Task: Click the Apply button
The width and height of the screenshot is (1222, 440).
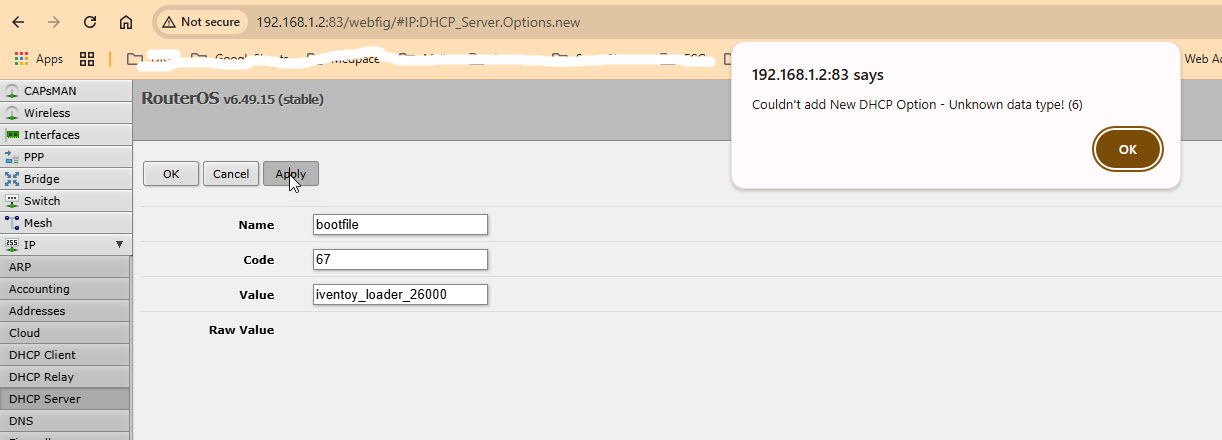Action: [291, 174]
